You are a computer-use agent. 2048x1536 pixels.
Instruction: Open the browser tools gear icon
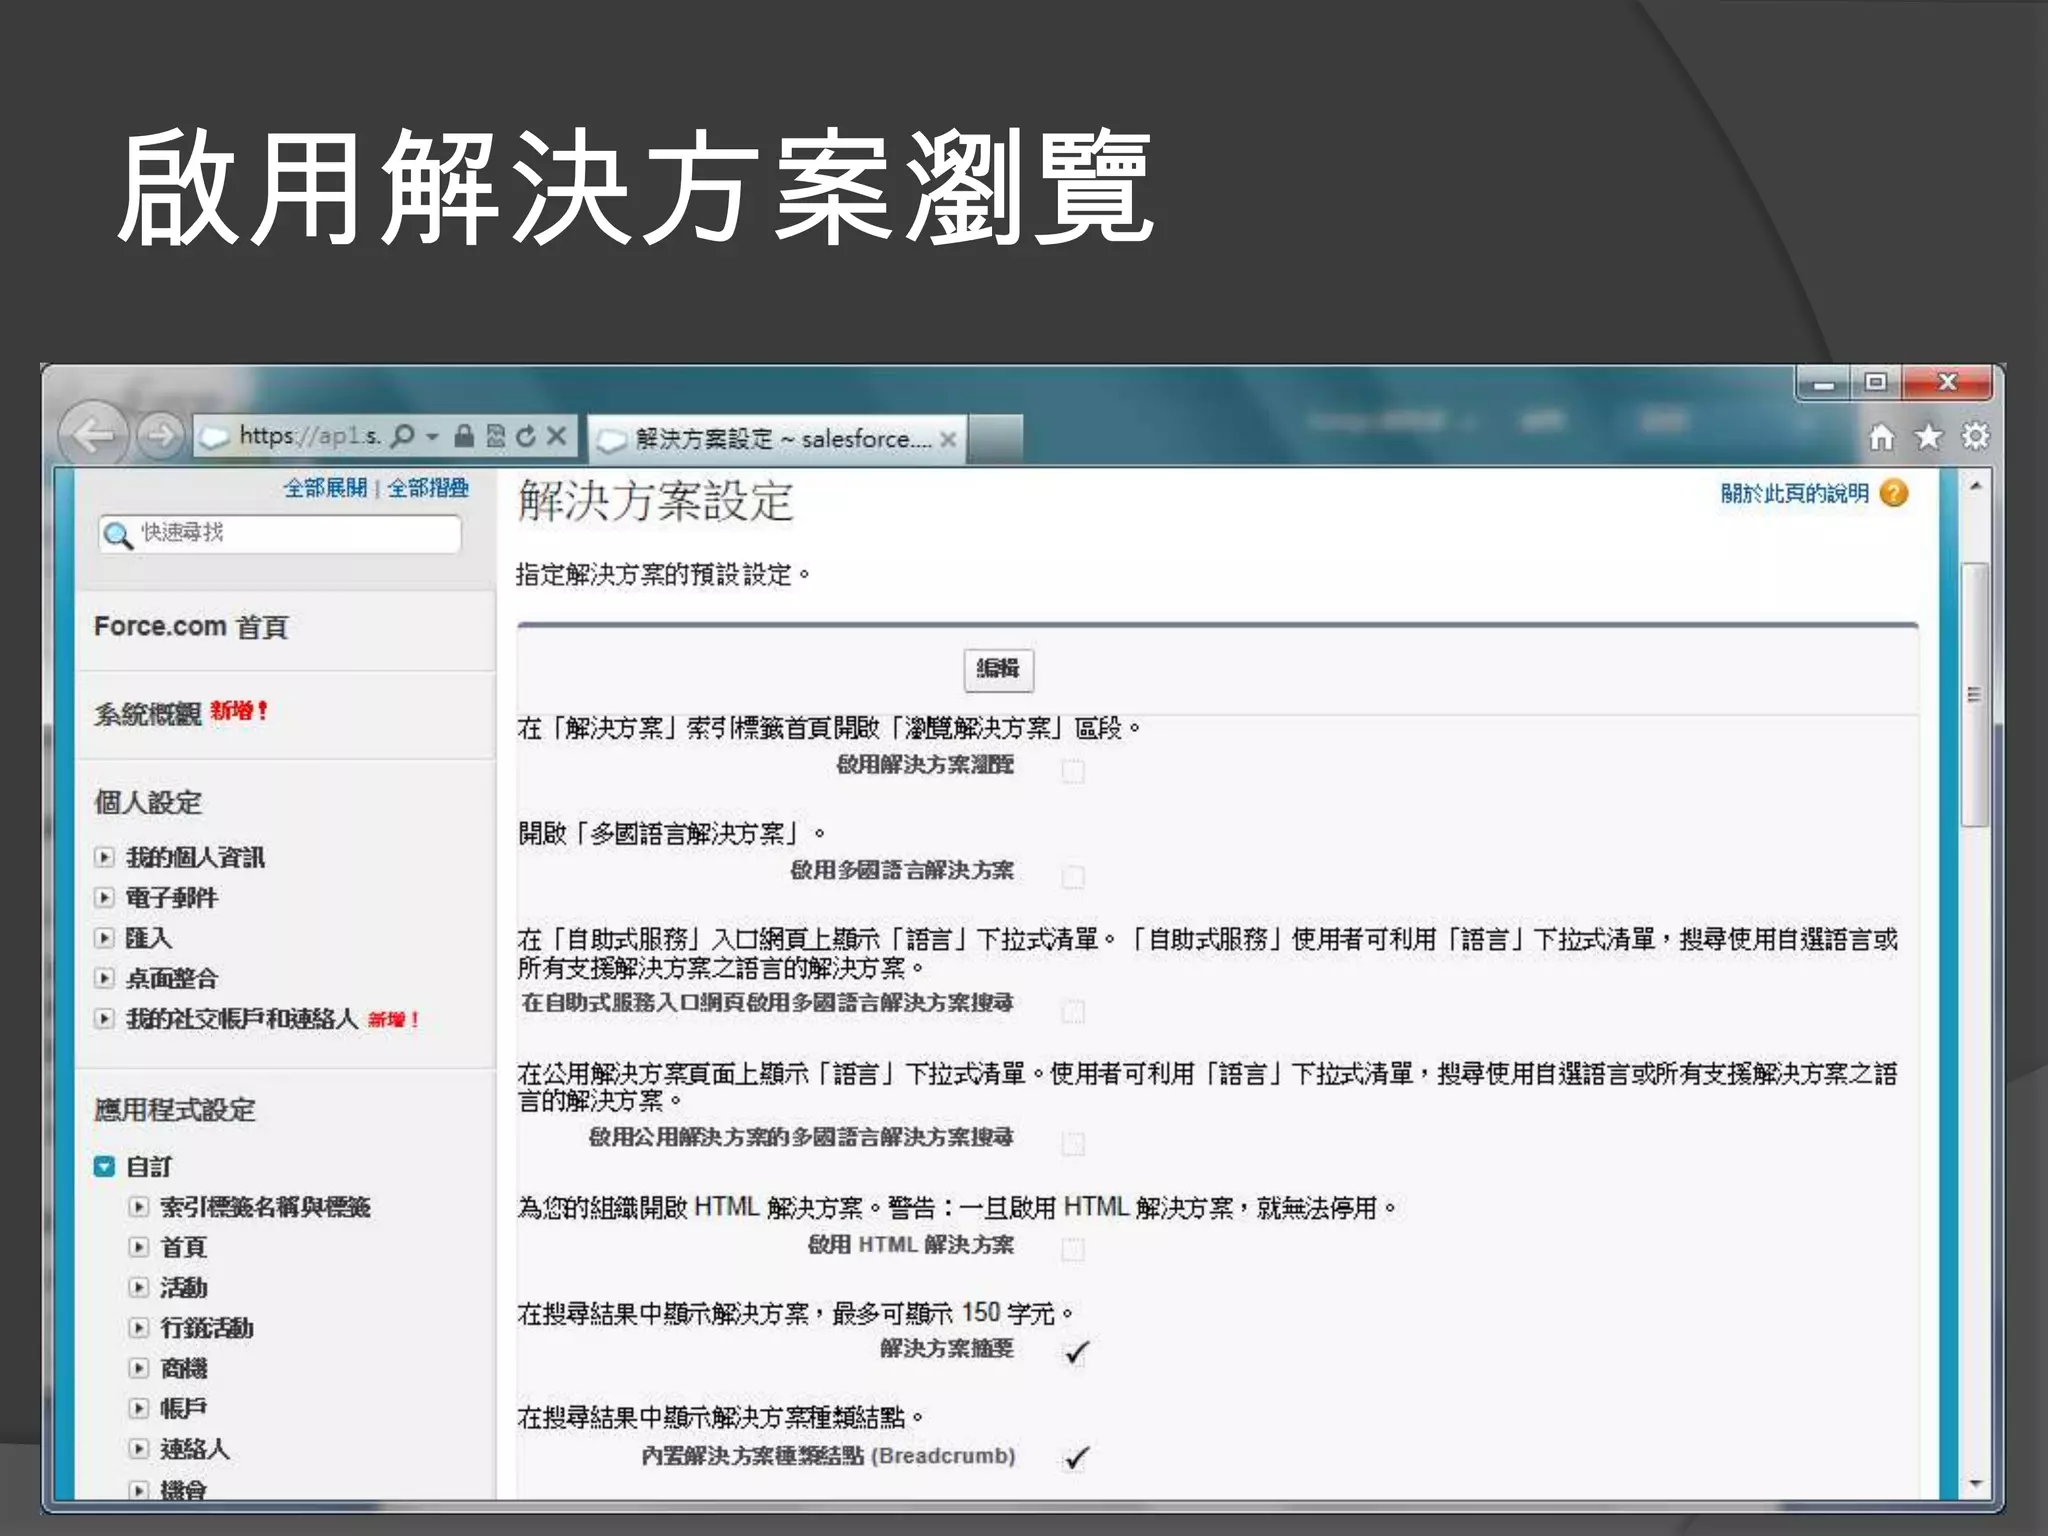1975,437
